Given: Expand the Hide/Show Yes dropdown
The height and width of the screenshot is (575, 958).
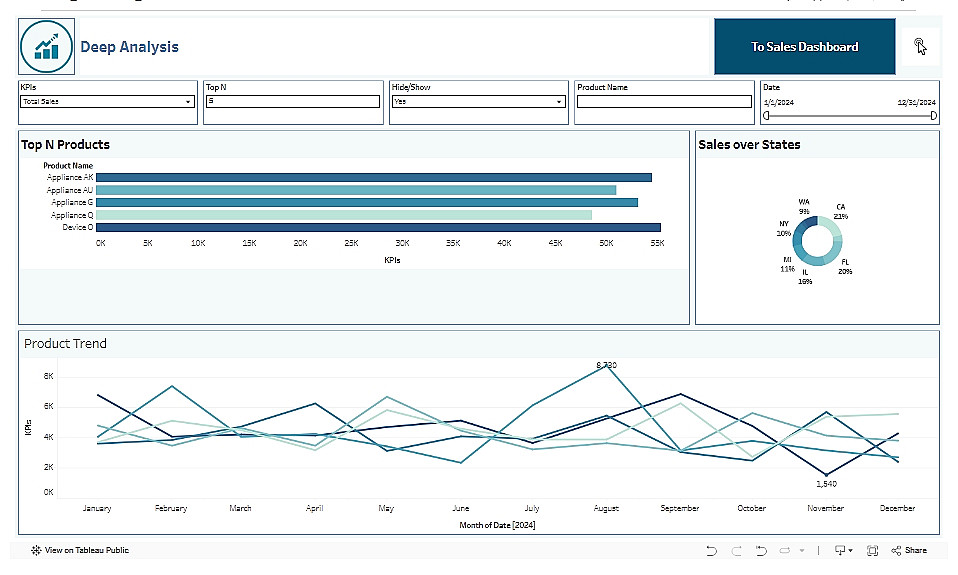Looking at the screenshot, I should pyautogui.click(x=478, y=101).
